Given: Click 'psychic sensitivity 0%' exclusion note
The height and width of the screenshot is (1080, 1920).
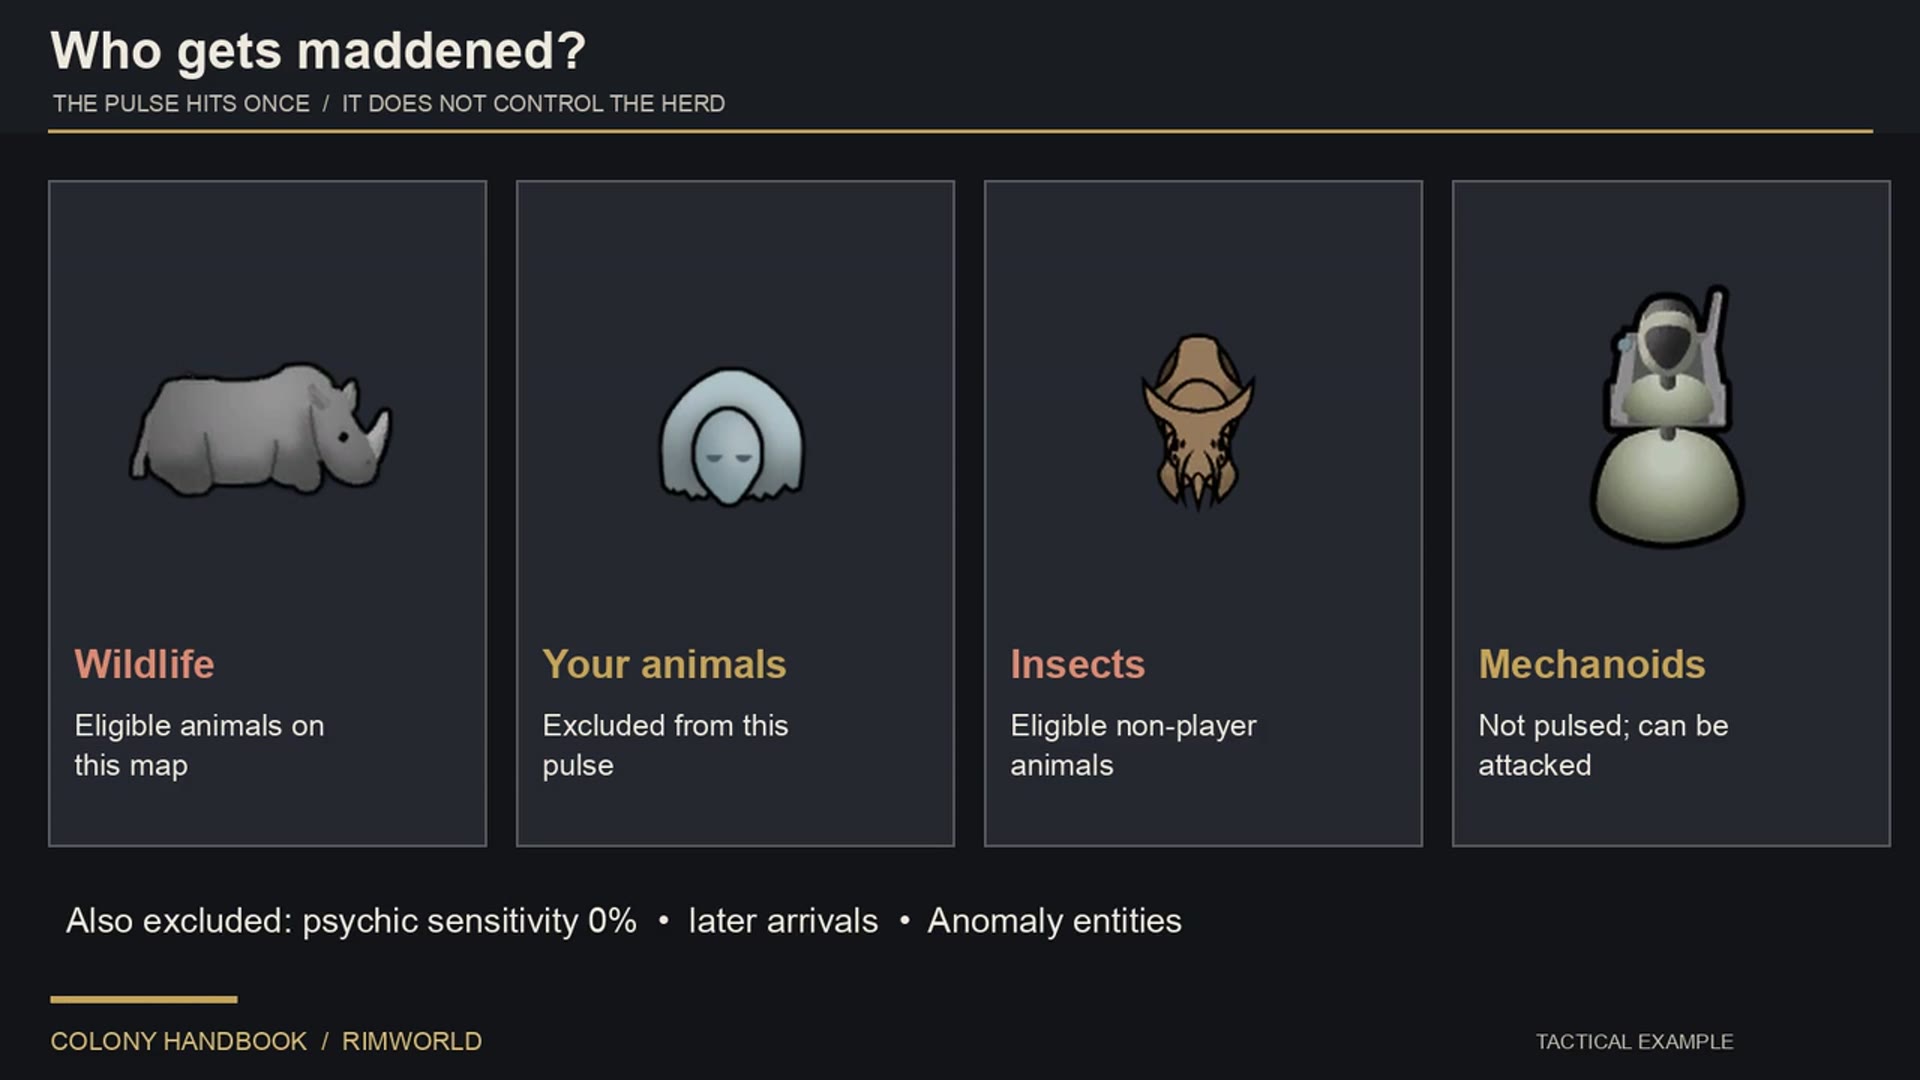Looking at the screenshot, I should [469, 920].
